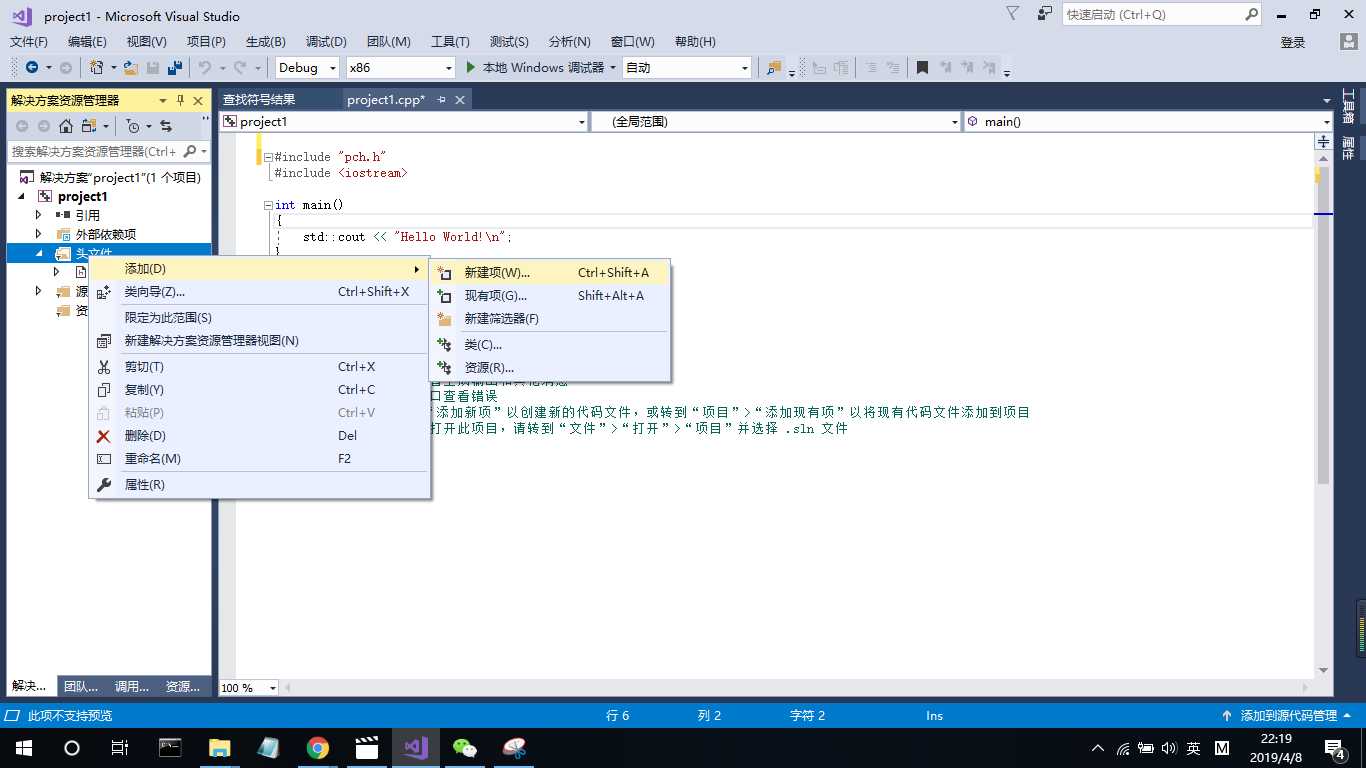Viewport: 1366px width, 768px height.
Task: Collapse the project1 tree node
Action: (22, 197)
